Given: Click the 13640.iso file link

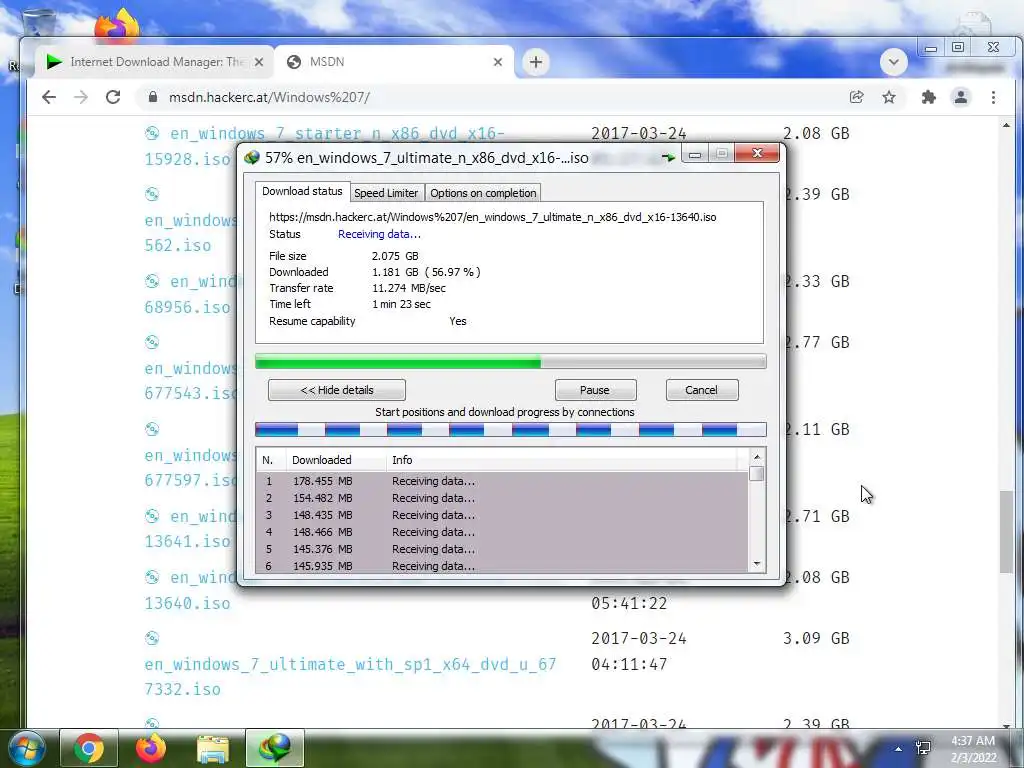Looking at the screenshot, I should [x=187, y=603].
